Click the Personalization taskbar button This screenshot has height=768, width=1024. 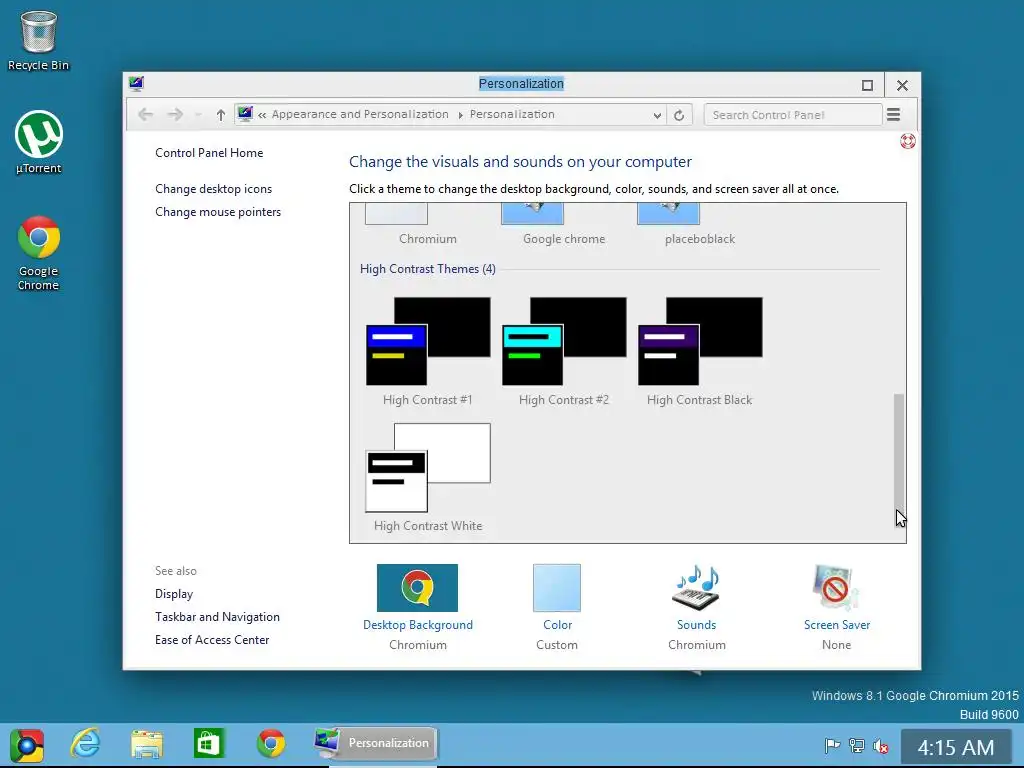coord(374,744)
